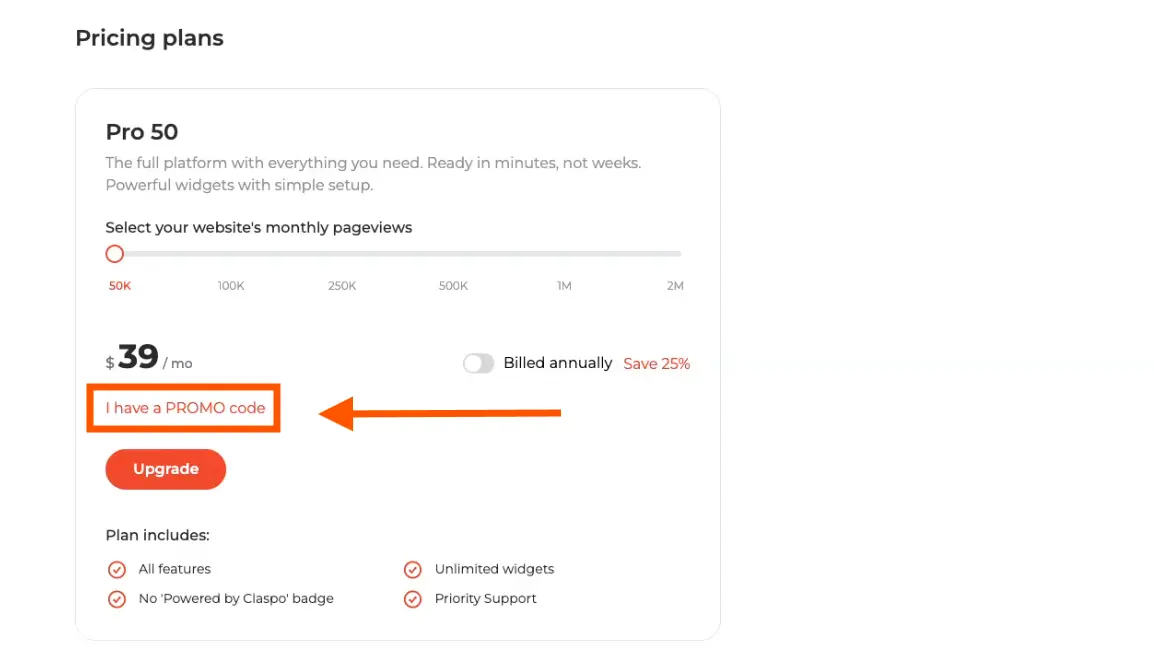This screenshot has height=668, width=1154.
Task: Select the 1M pageviews mark
Action: (x=564, y=286)
